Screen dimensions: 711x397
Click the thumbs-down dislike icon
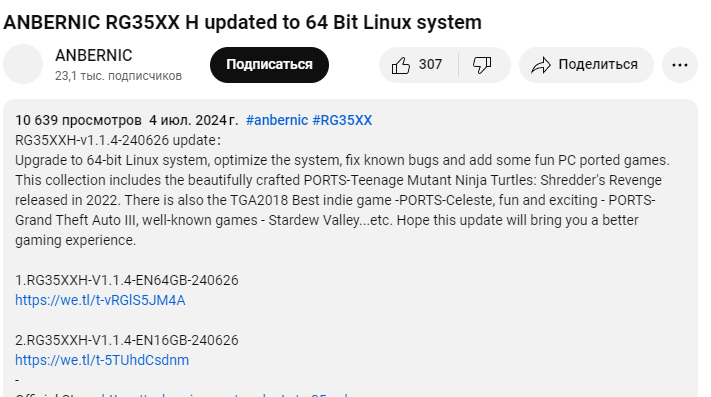pos(482,65)
